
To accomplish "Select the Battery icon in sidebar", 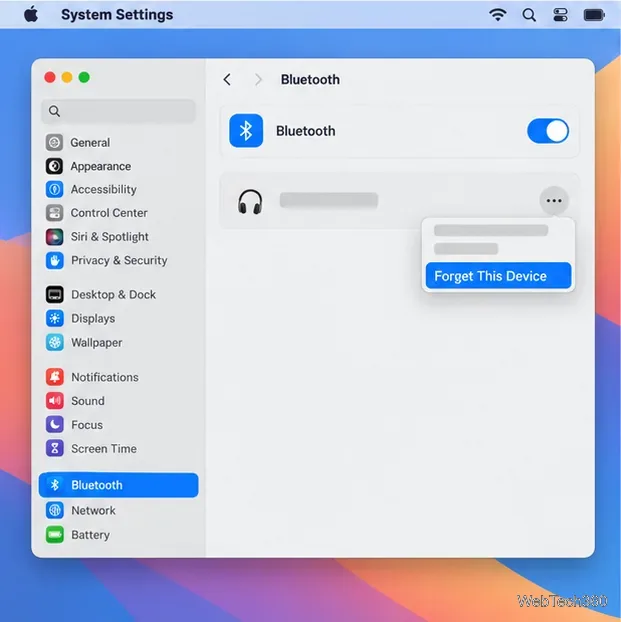I will point(54,535).
